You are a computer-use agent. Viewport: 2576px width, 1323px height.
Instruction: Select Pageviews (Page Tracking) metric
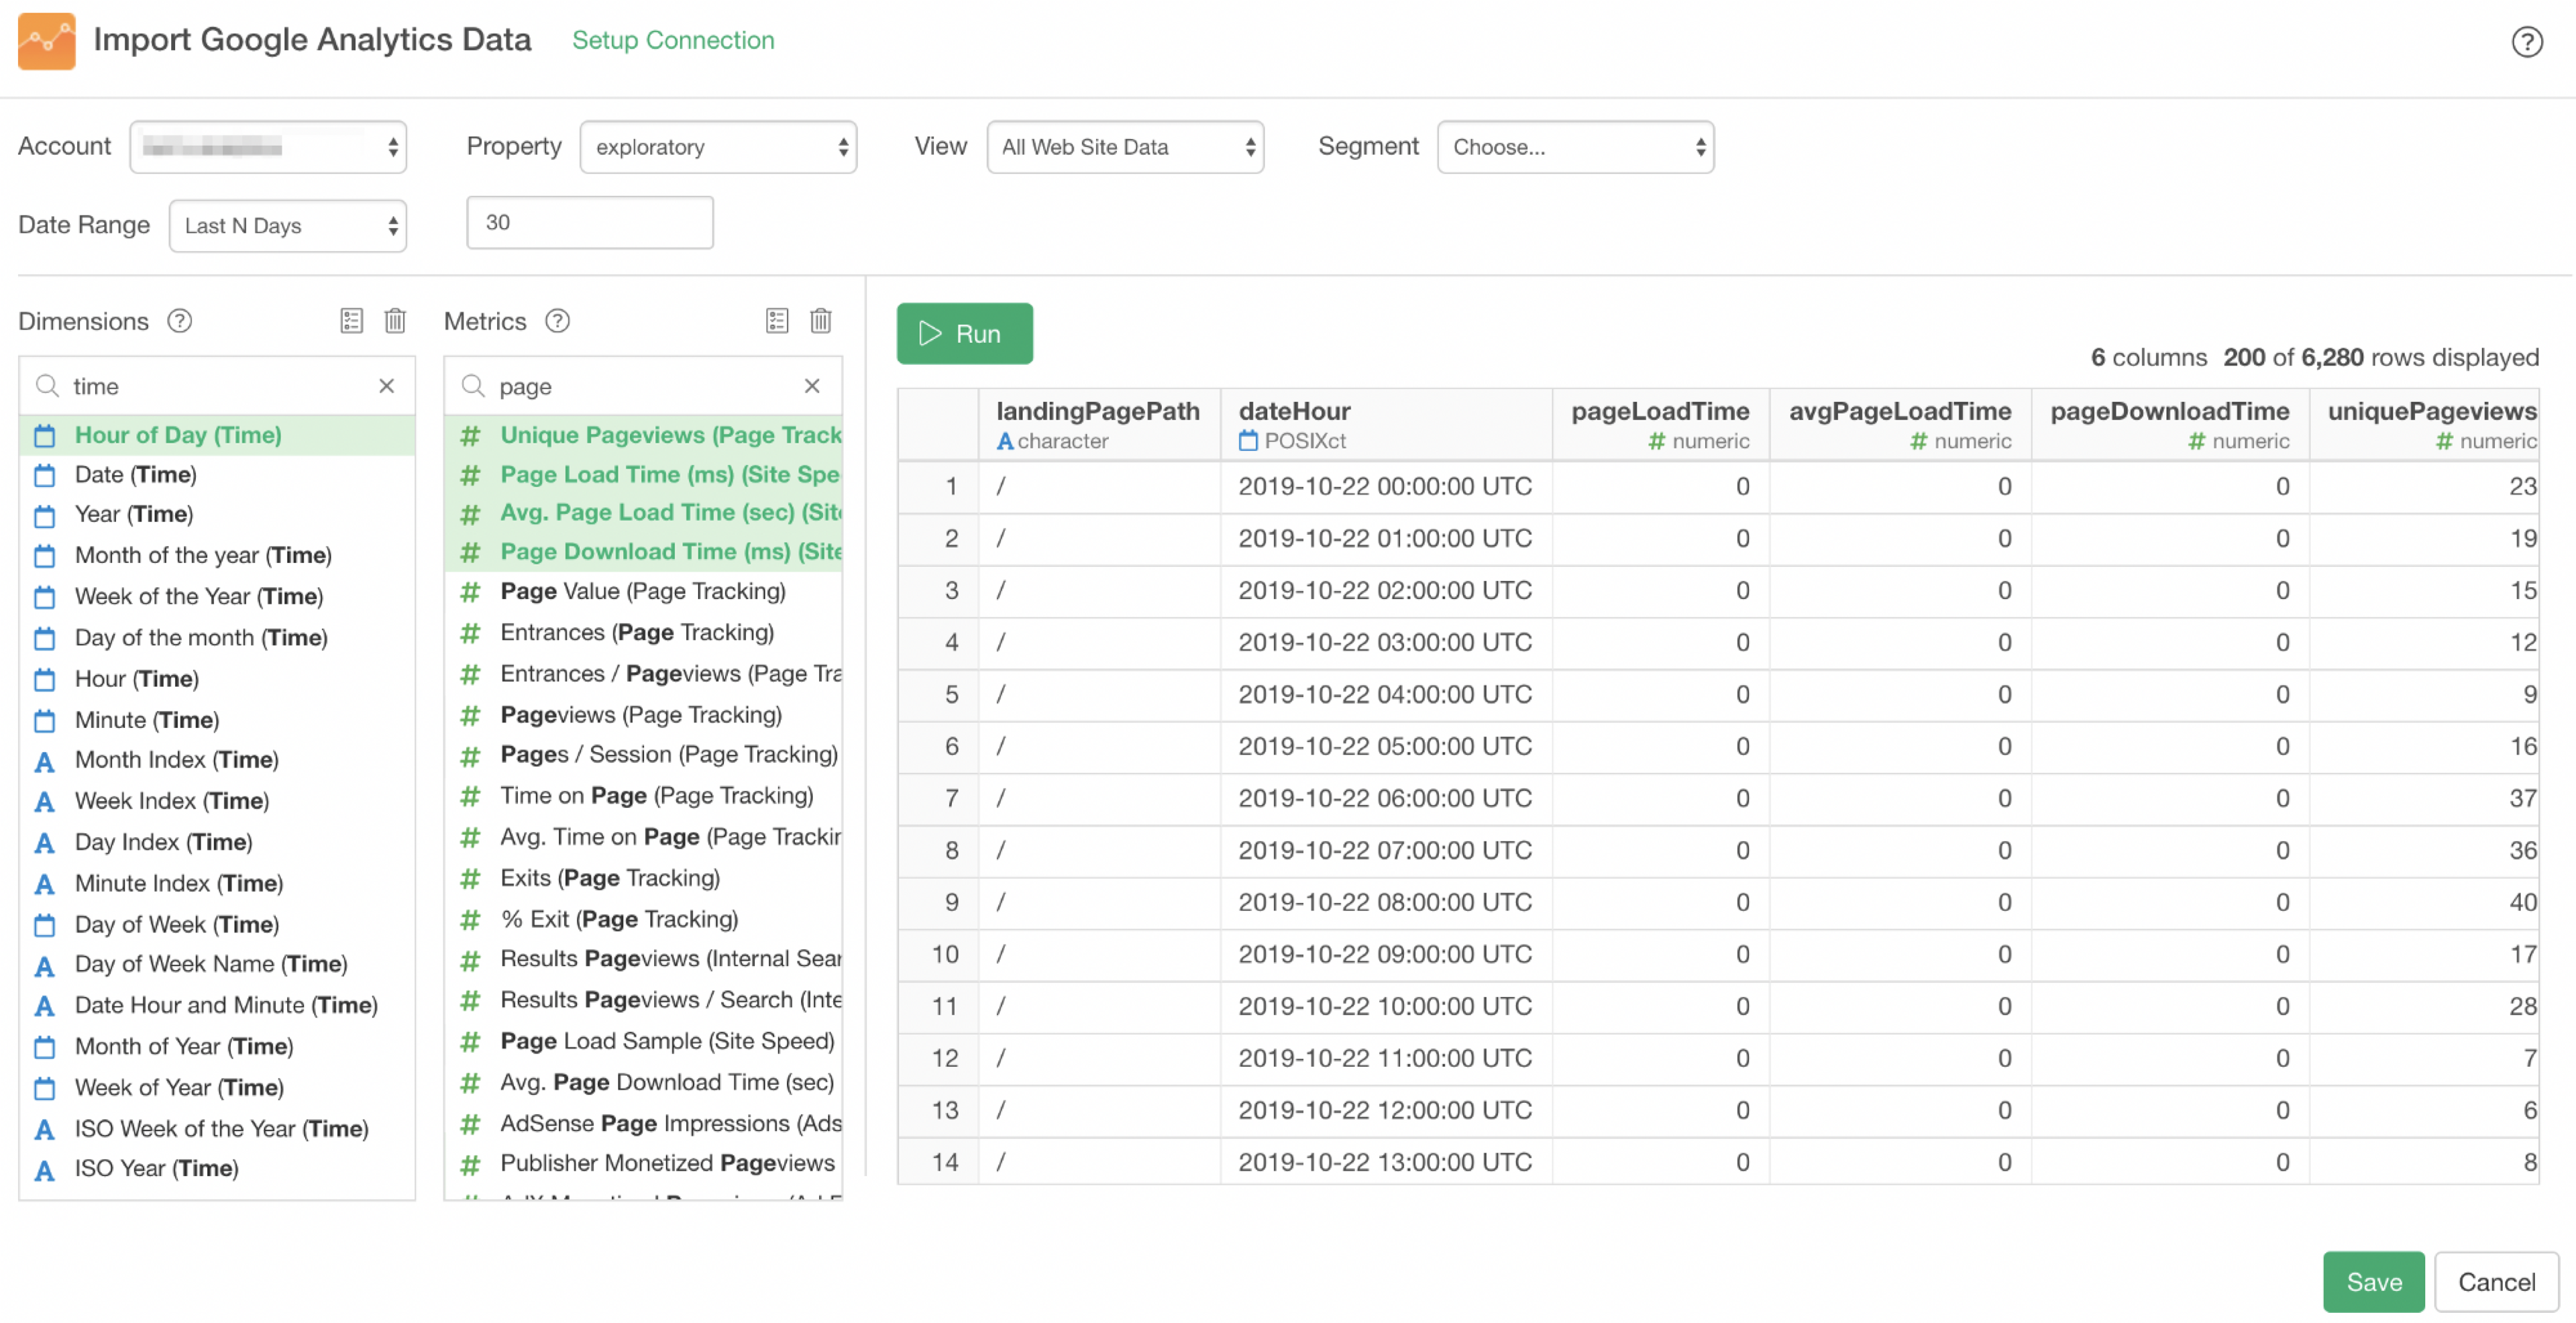pos(640,715)
